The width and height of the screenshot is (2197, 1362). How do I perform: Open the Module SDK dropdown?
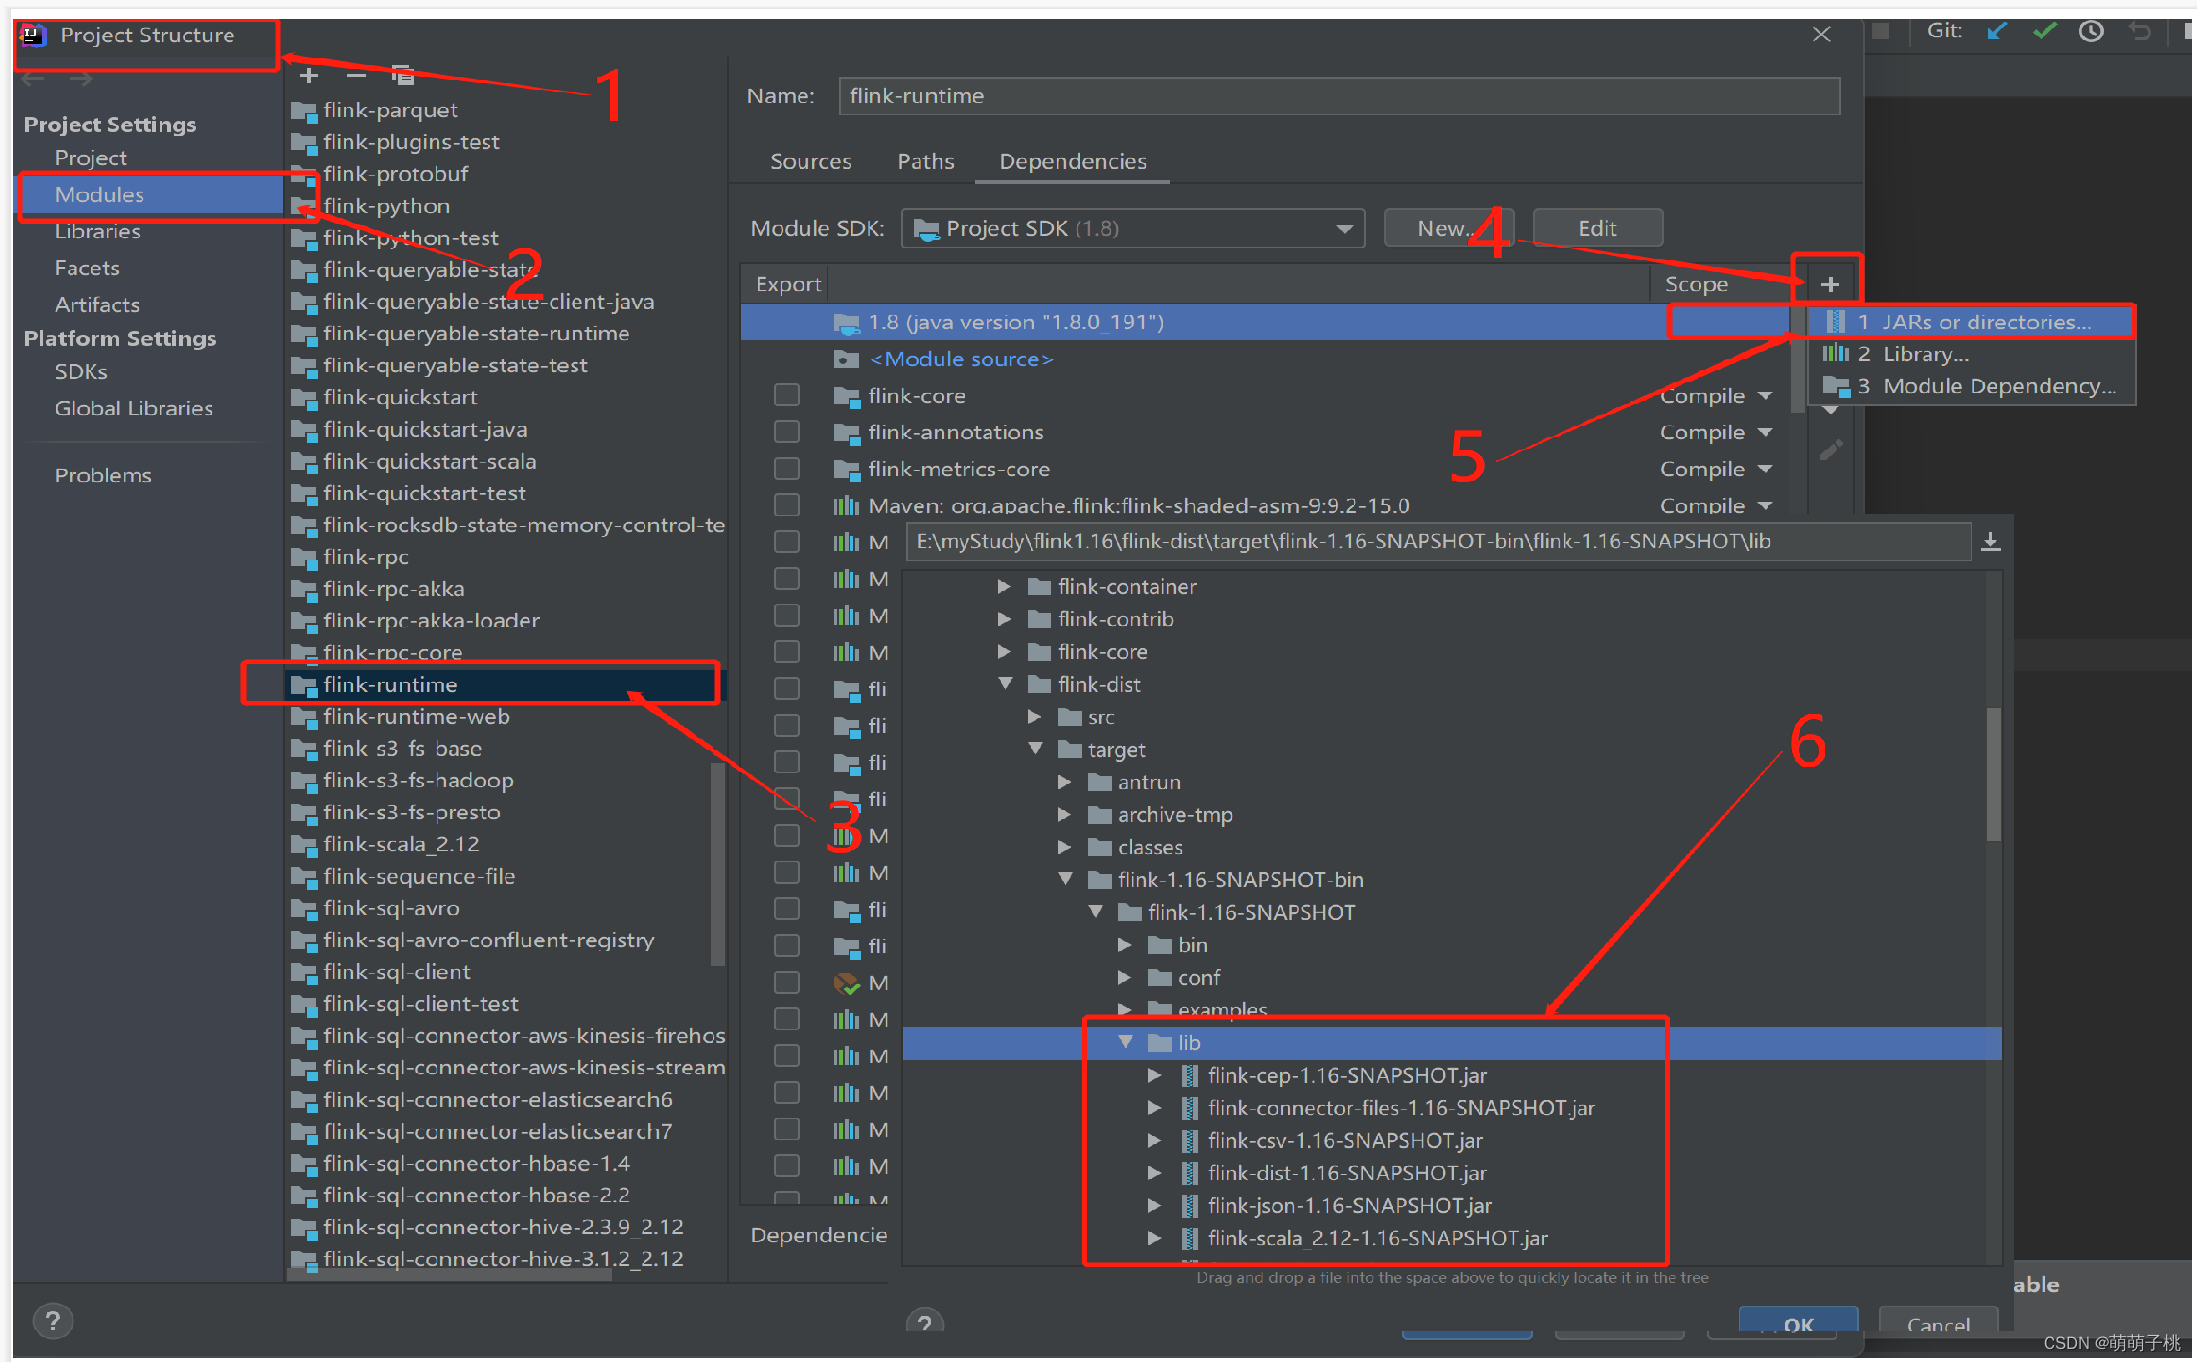1133,228
